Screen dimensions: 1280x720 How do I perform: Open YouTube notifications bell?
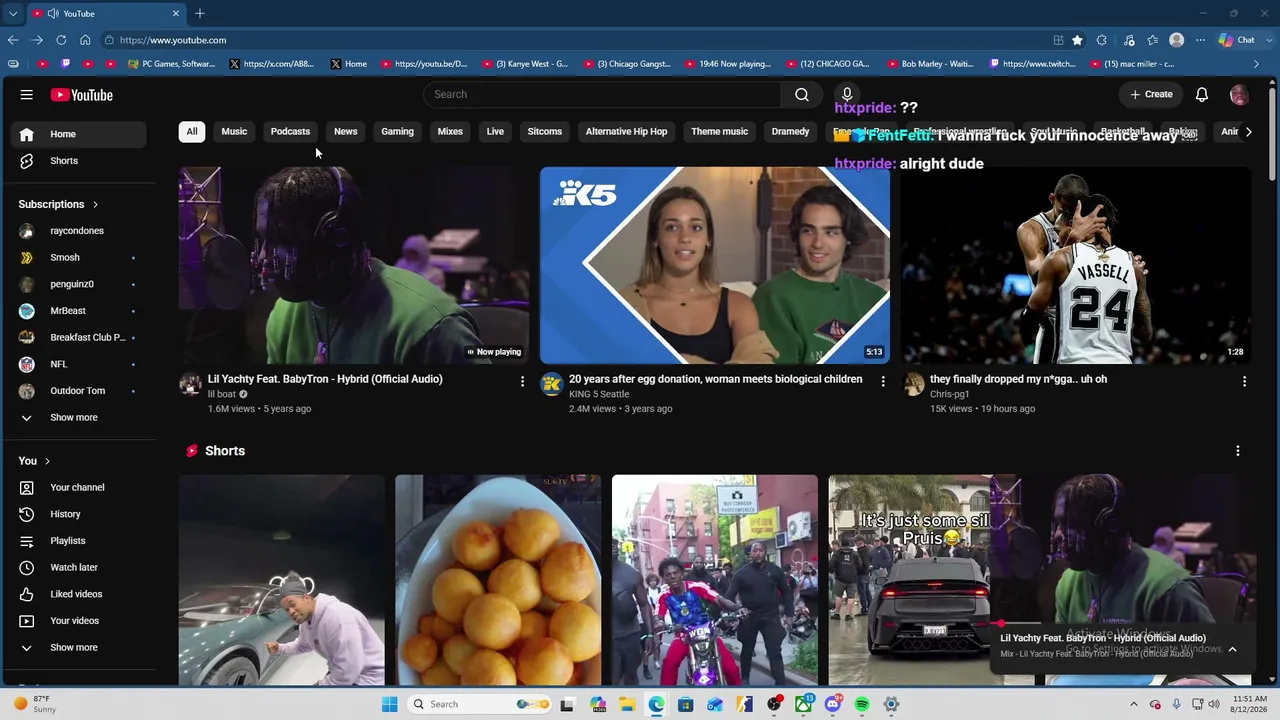click(1202, 94)
